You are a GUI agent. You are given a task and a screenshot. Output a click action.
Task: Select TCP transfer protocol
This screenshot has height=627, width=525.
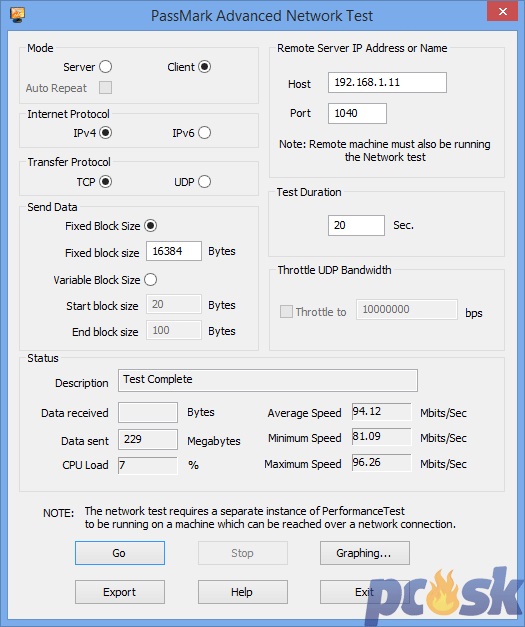point(106,182)
